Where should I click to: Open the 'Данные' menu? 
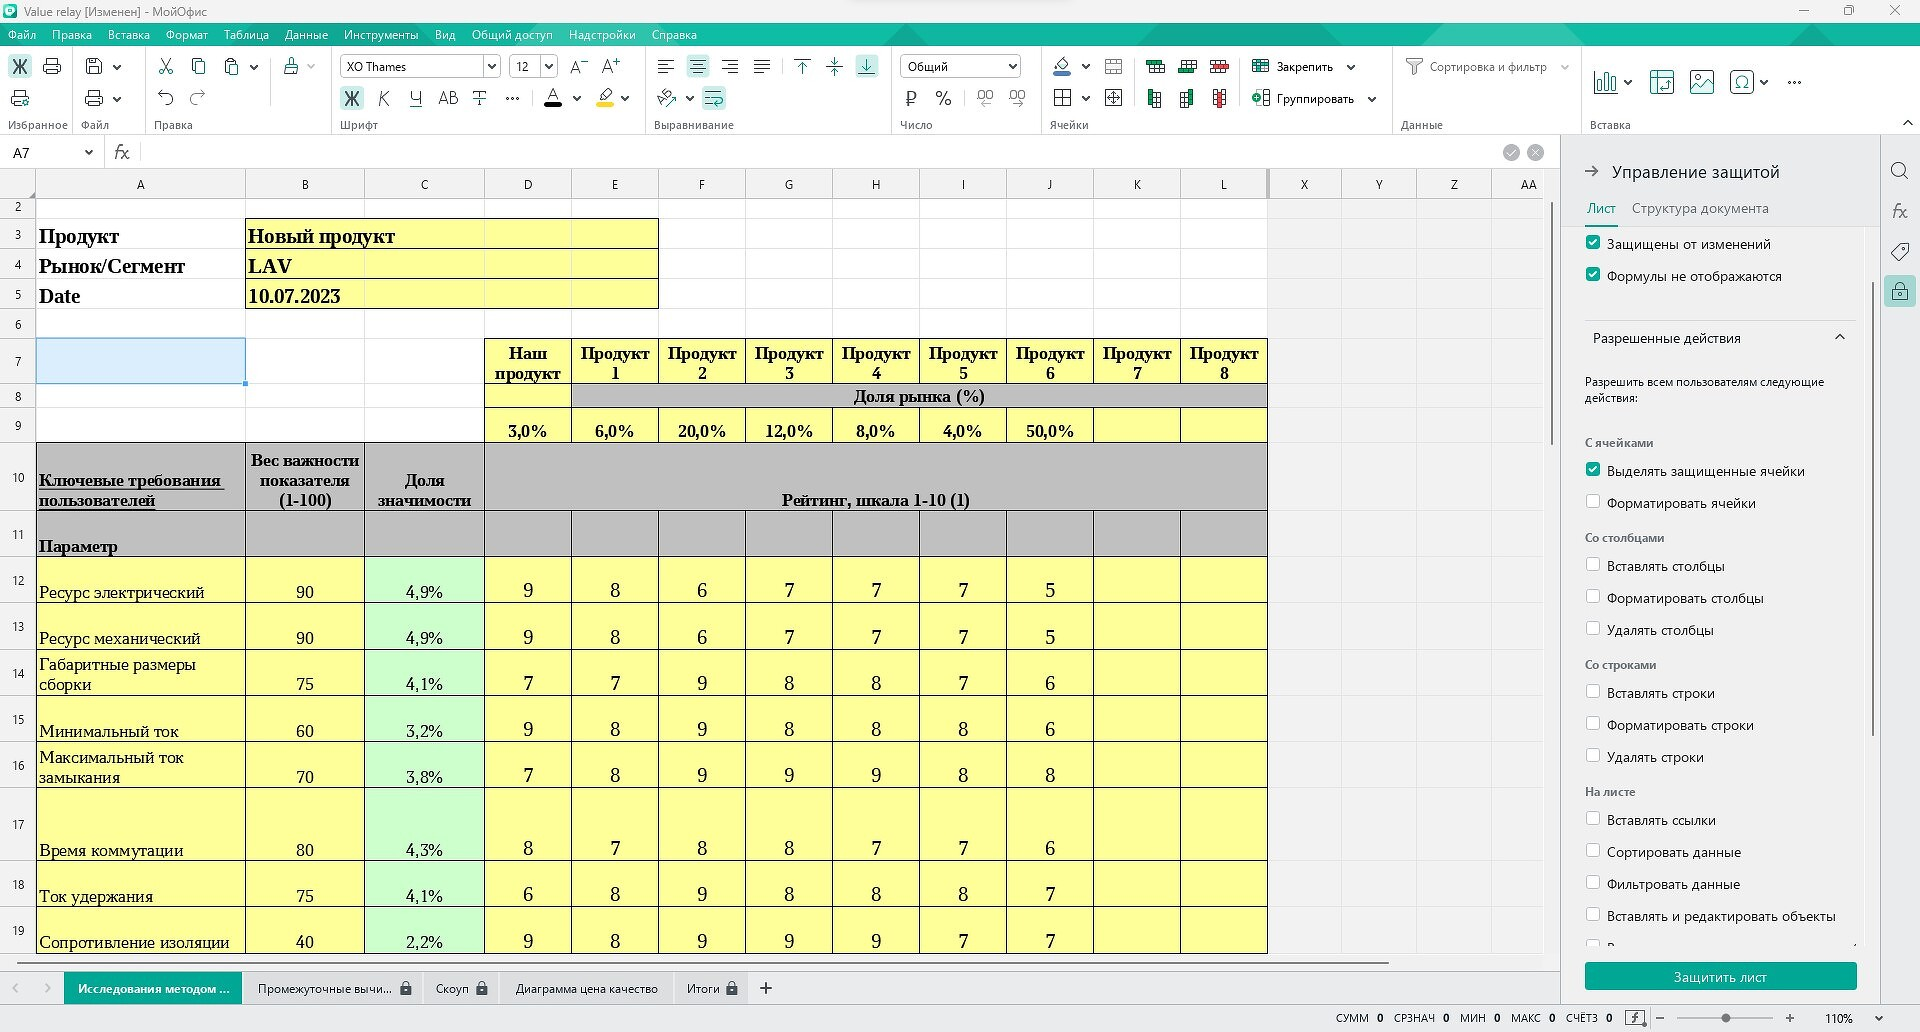coord(306,35)
